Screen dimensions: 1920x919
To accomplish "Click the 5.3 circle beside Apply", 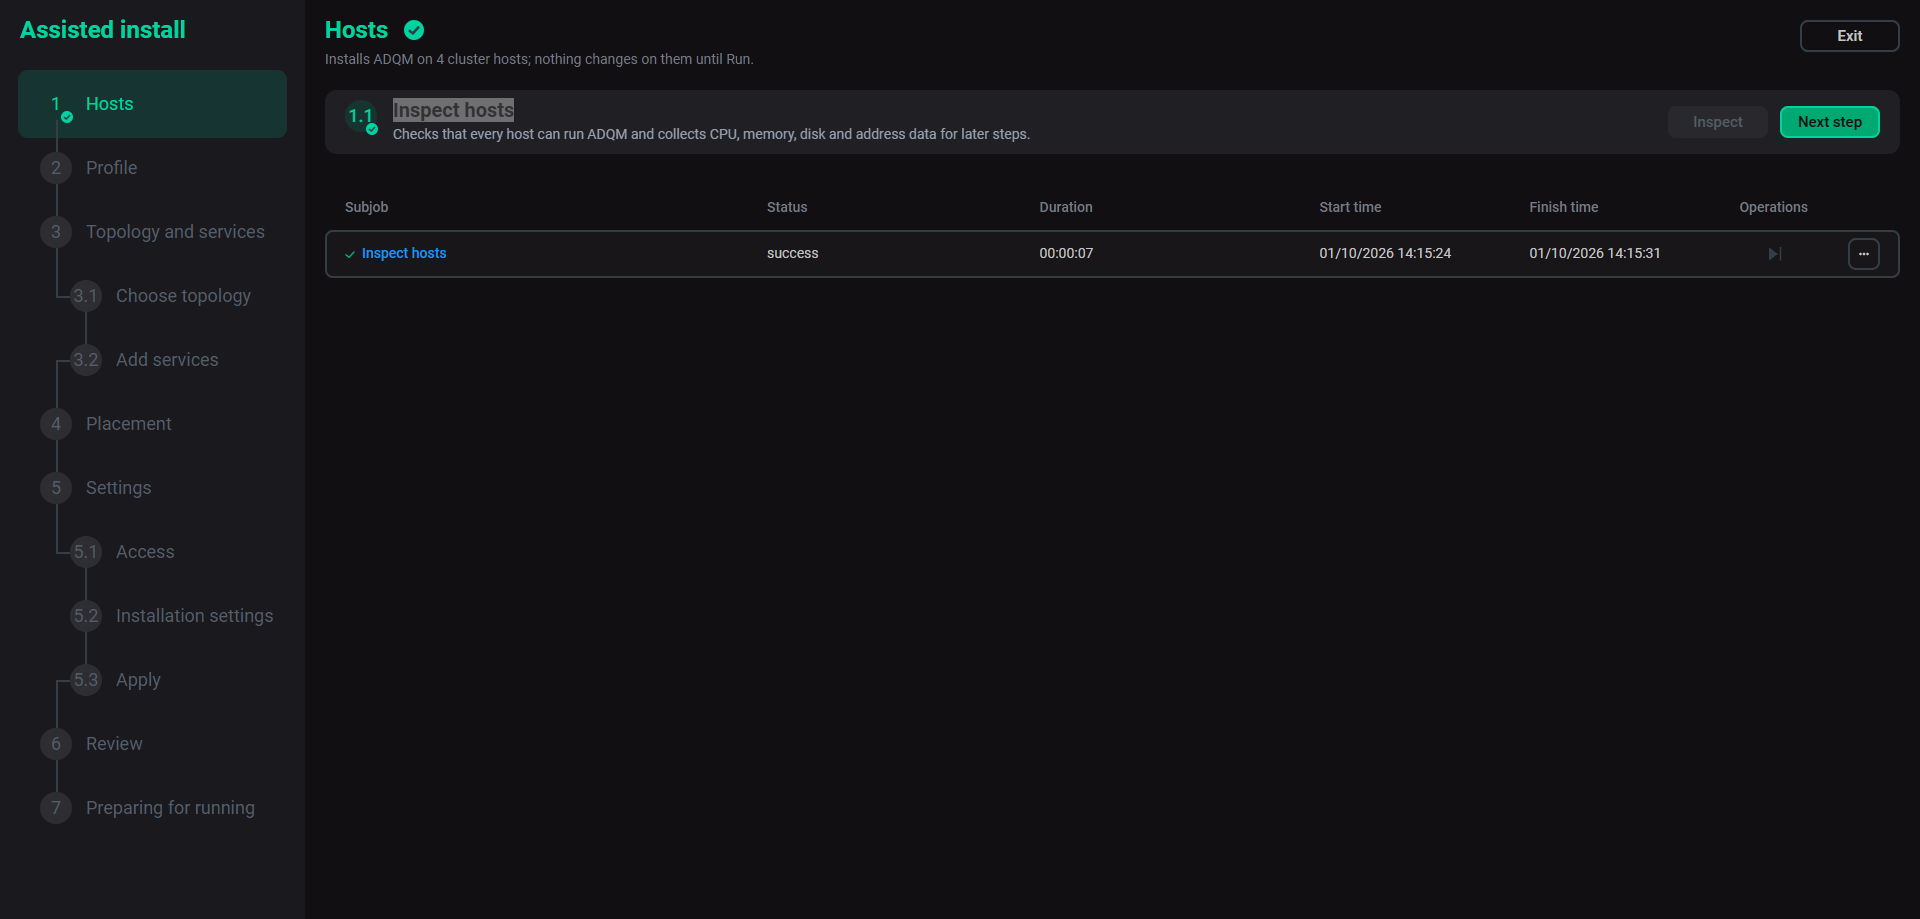I will [86, 680].
